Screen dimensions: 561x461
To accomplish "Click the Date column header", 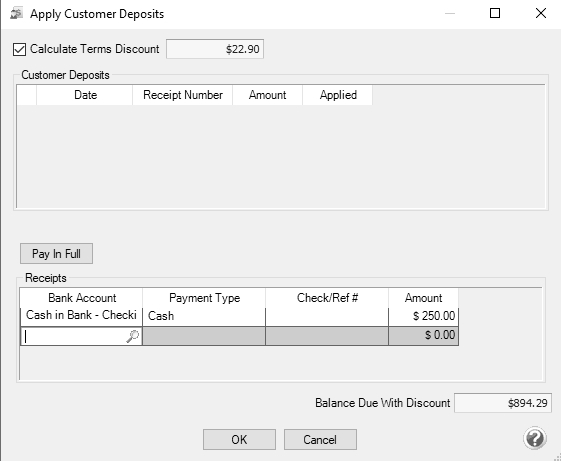I will click(85, 95).
